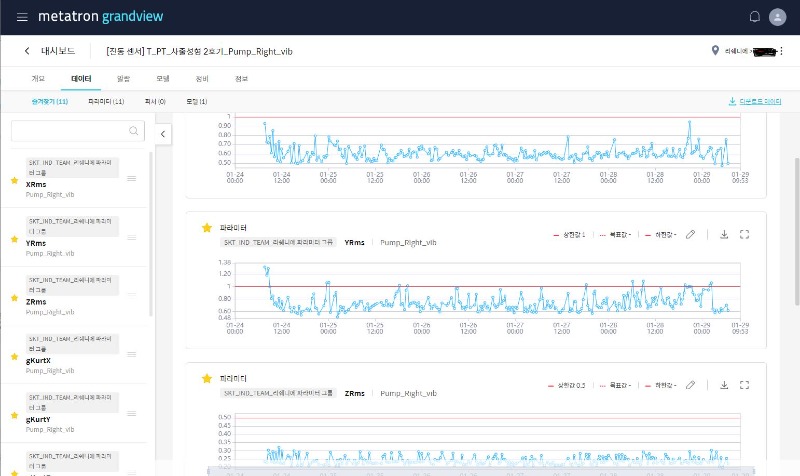Screen dimensions: 800x476
Task: Toggle the star on the ZRms chart card
Action: pos(207,379)
